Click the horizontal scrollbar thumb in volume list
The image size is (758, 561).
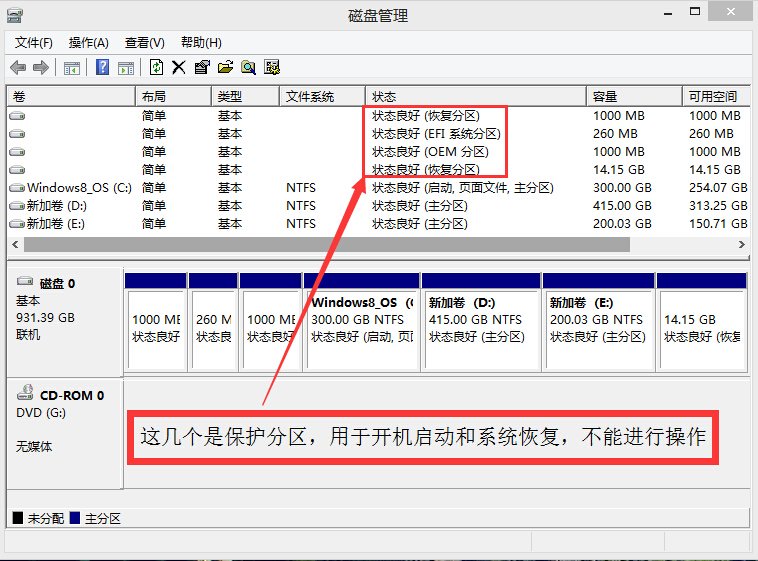click(327, 245)
